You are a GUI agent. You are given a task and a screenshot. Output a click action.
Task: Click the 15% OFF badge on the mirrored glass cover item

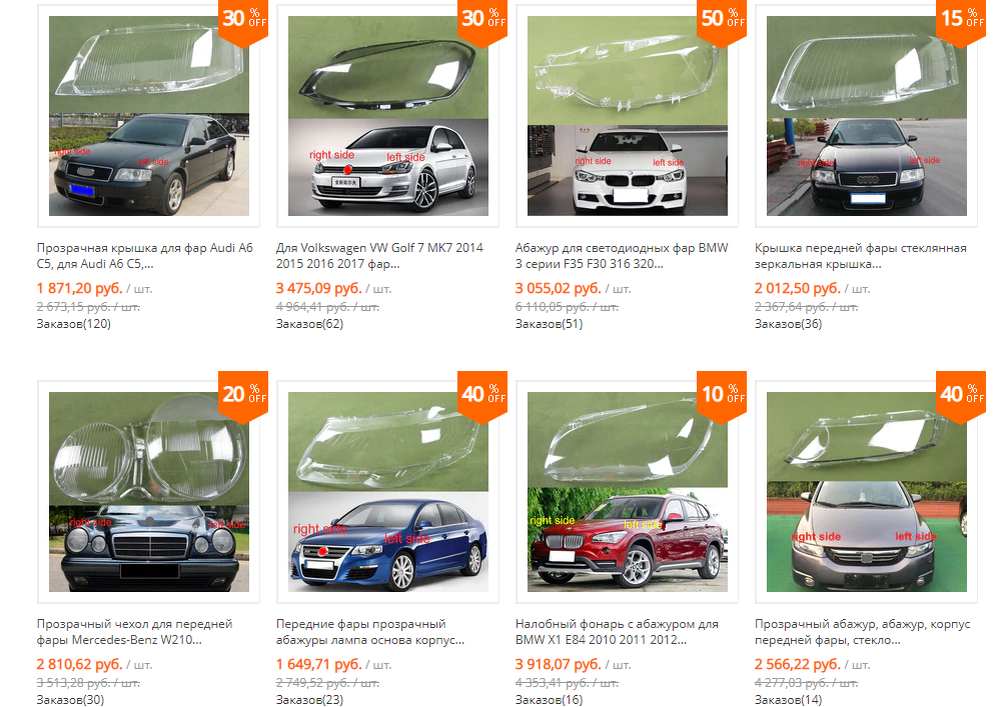click(961, 22)
